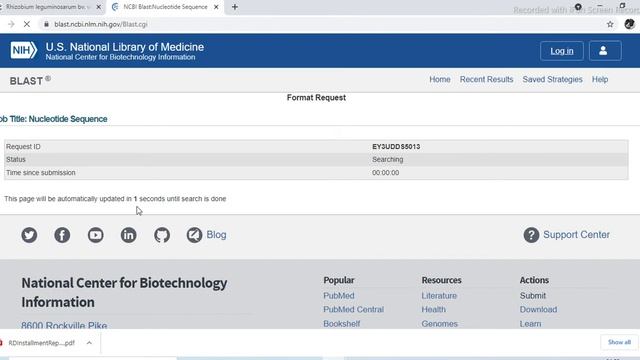Open NCBI YouTube icon
The image size is (640, 360).
click(96, 235)
